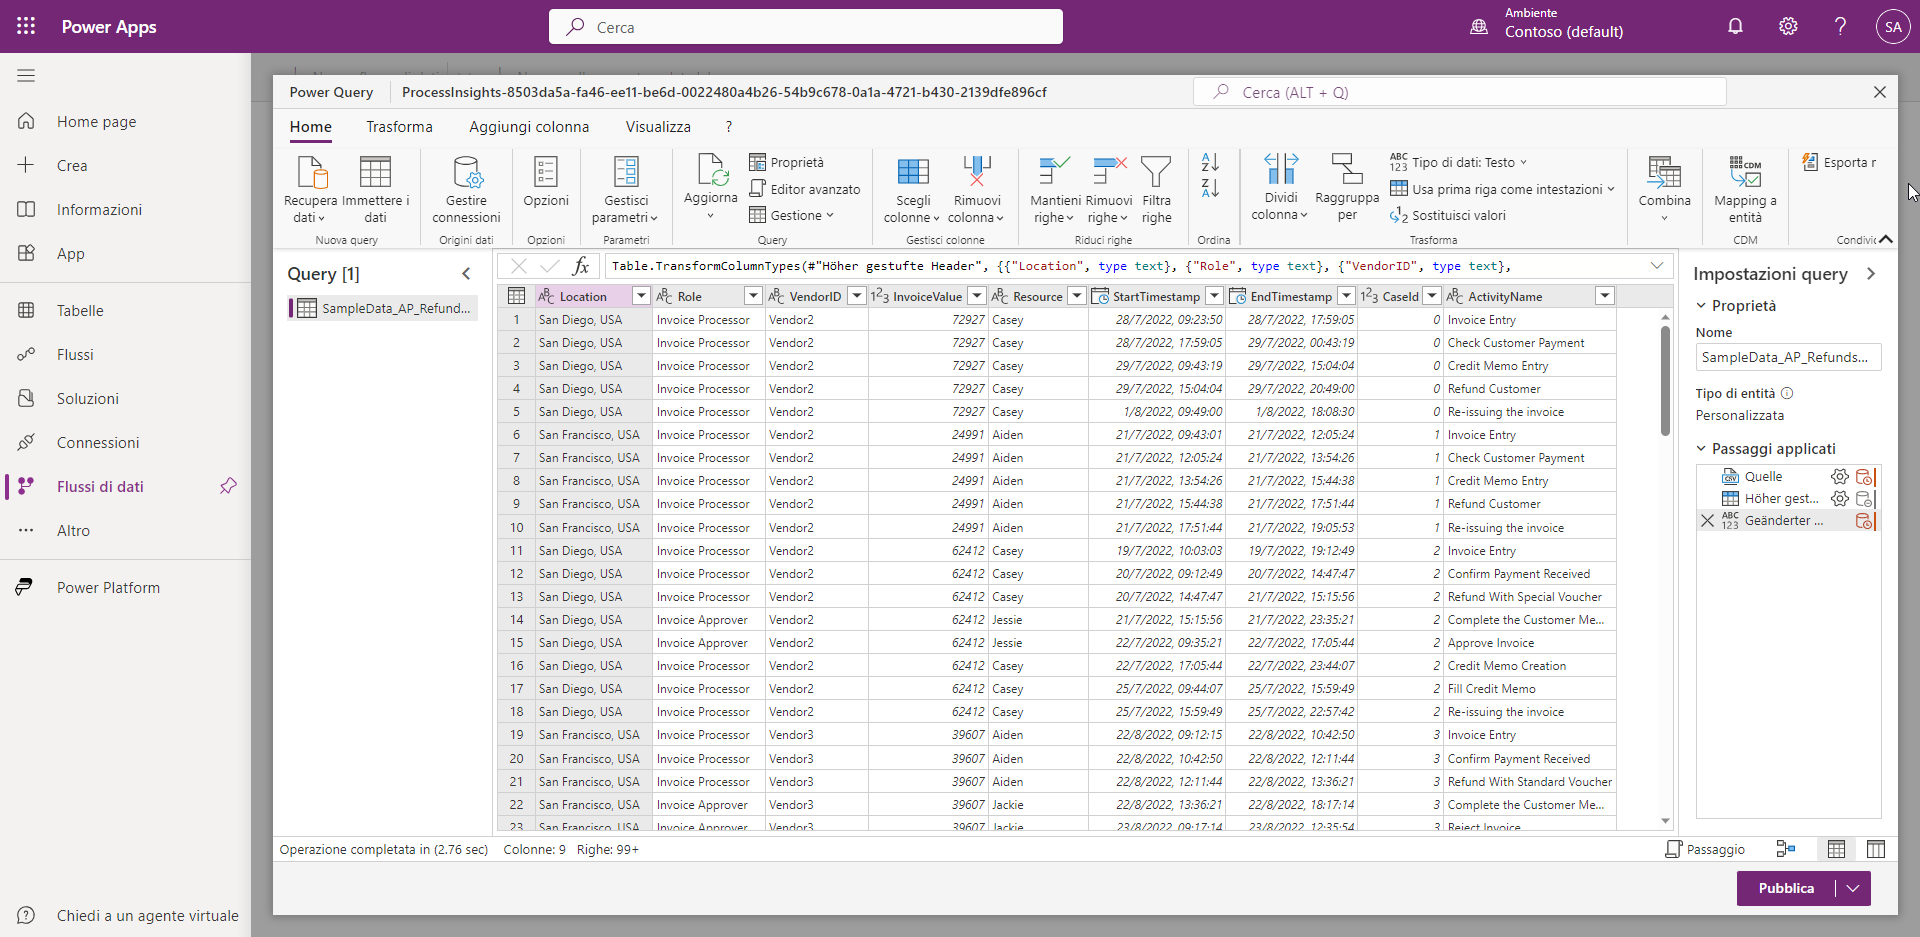1920x937 pixels.
Task: Click the Filtra righe funnel icon
Action: 1156,173
